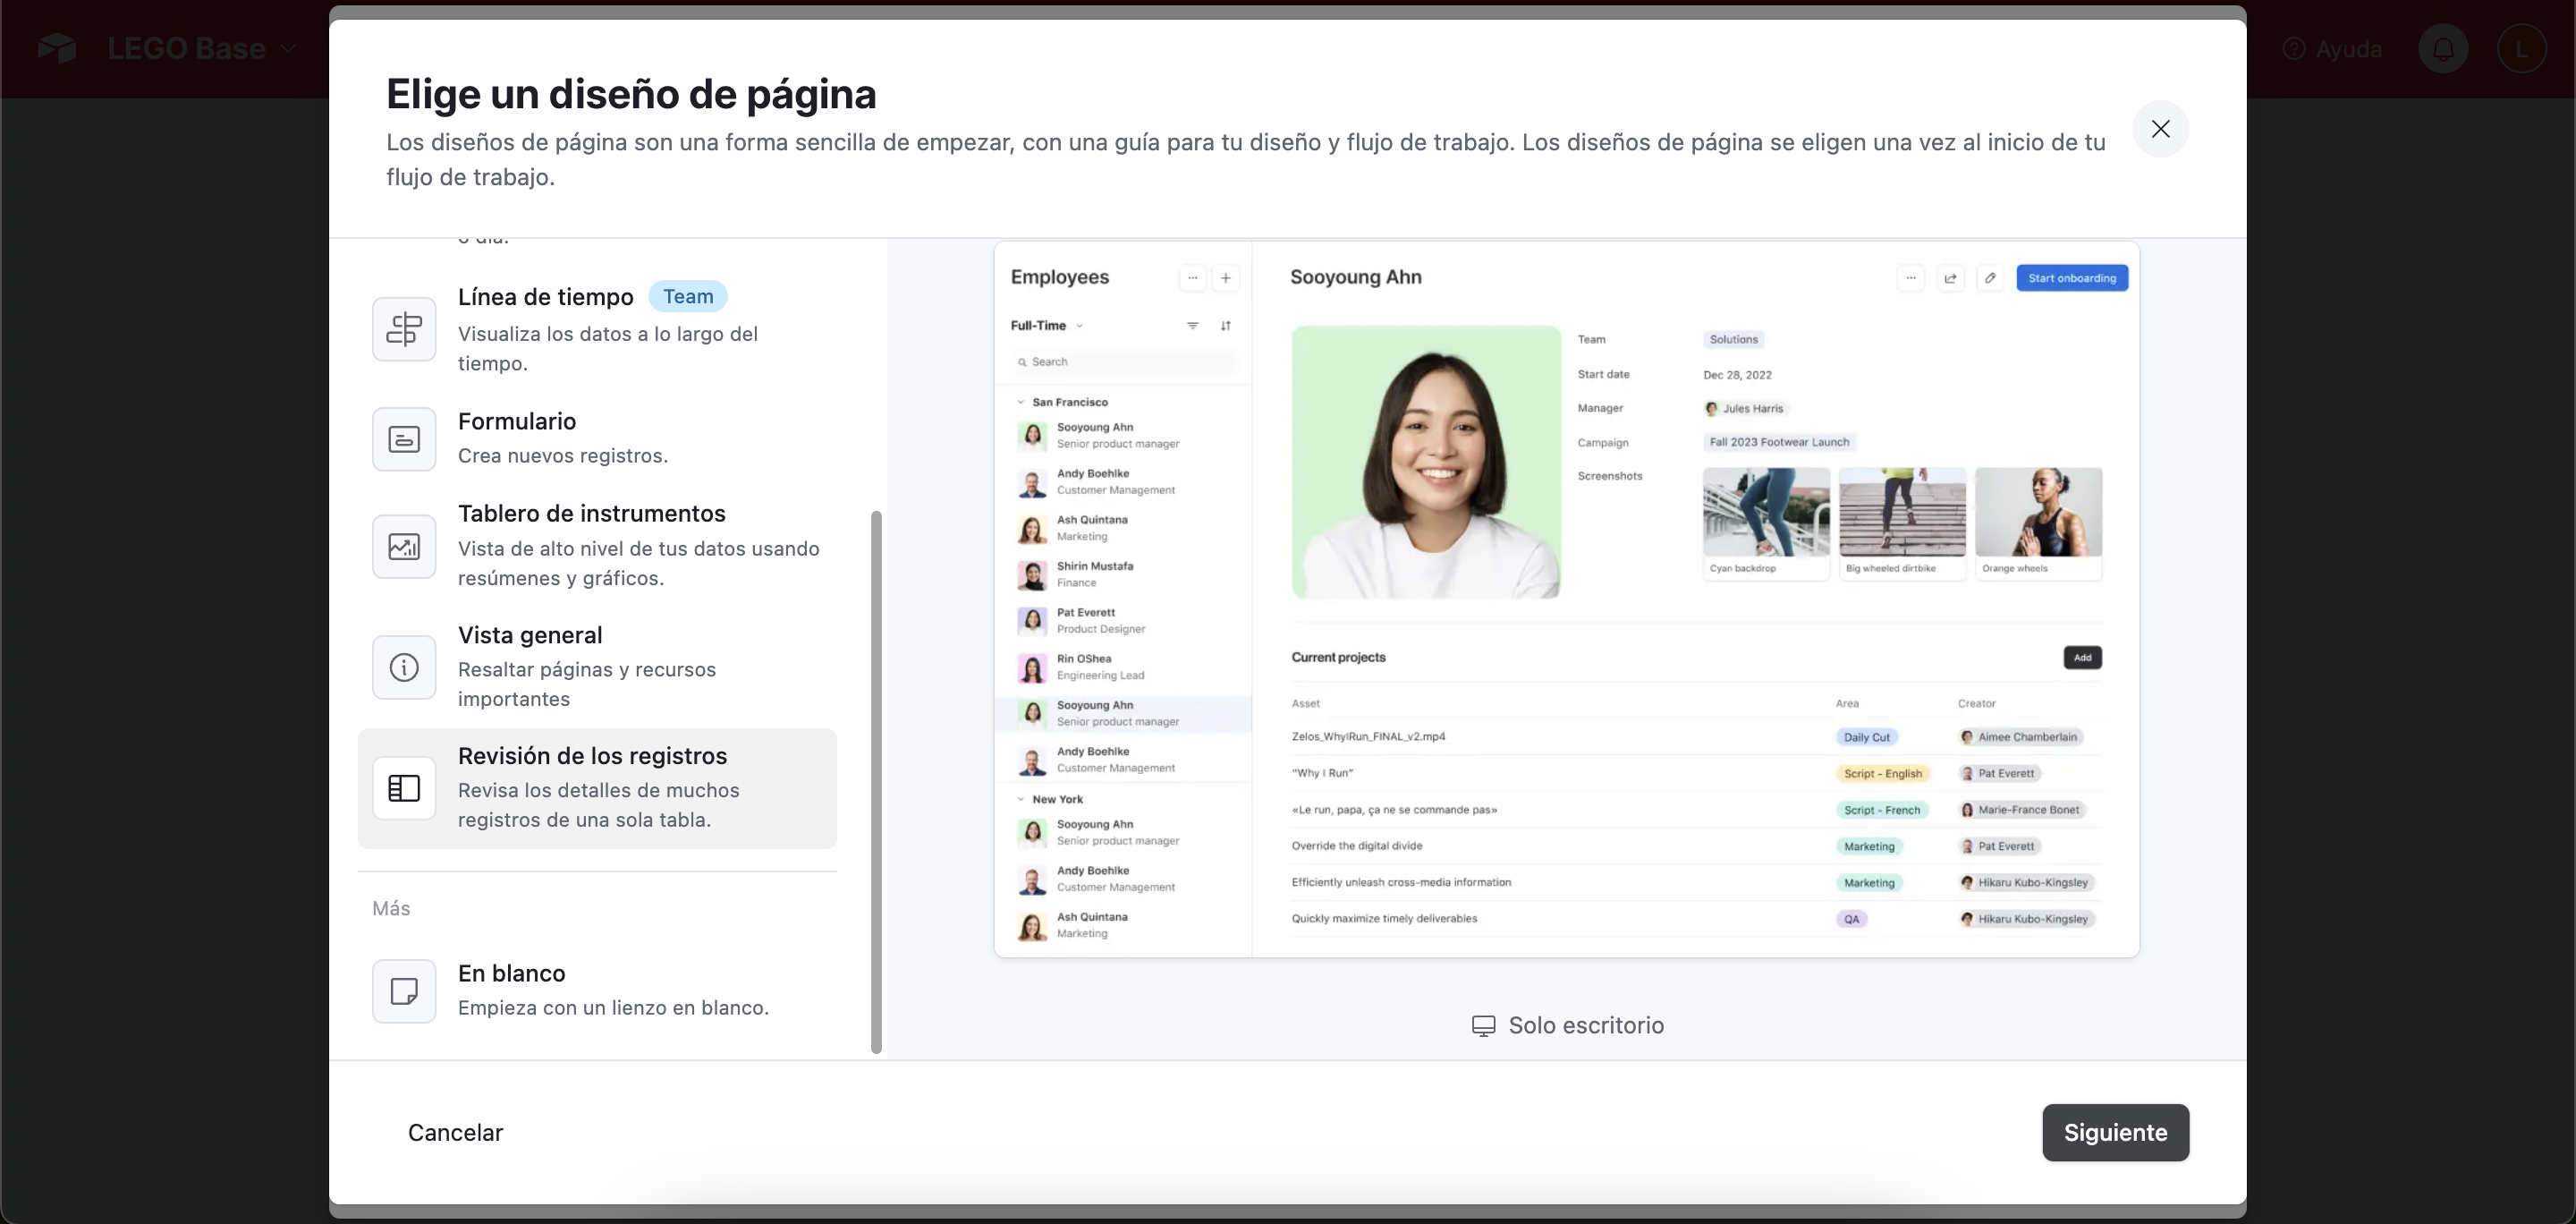The height and width of the screenshot is (1224, 2576).
Task: Choose the Tablero de instrumentos icon
Action: [404, 546]
